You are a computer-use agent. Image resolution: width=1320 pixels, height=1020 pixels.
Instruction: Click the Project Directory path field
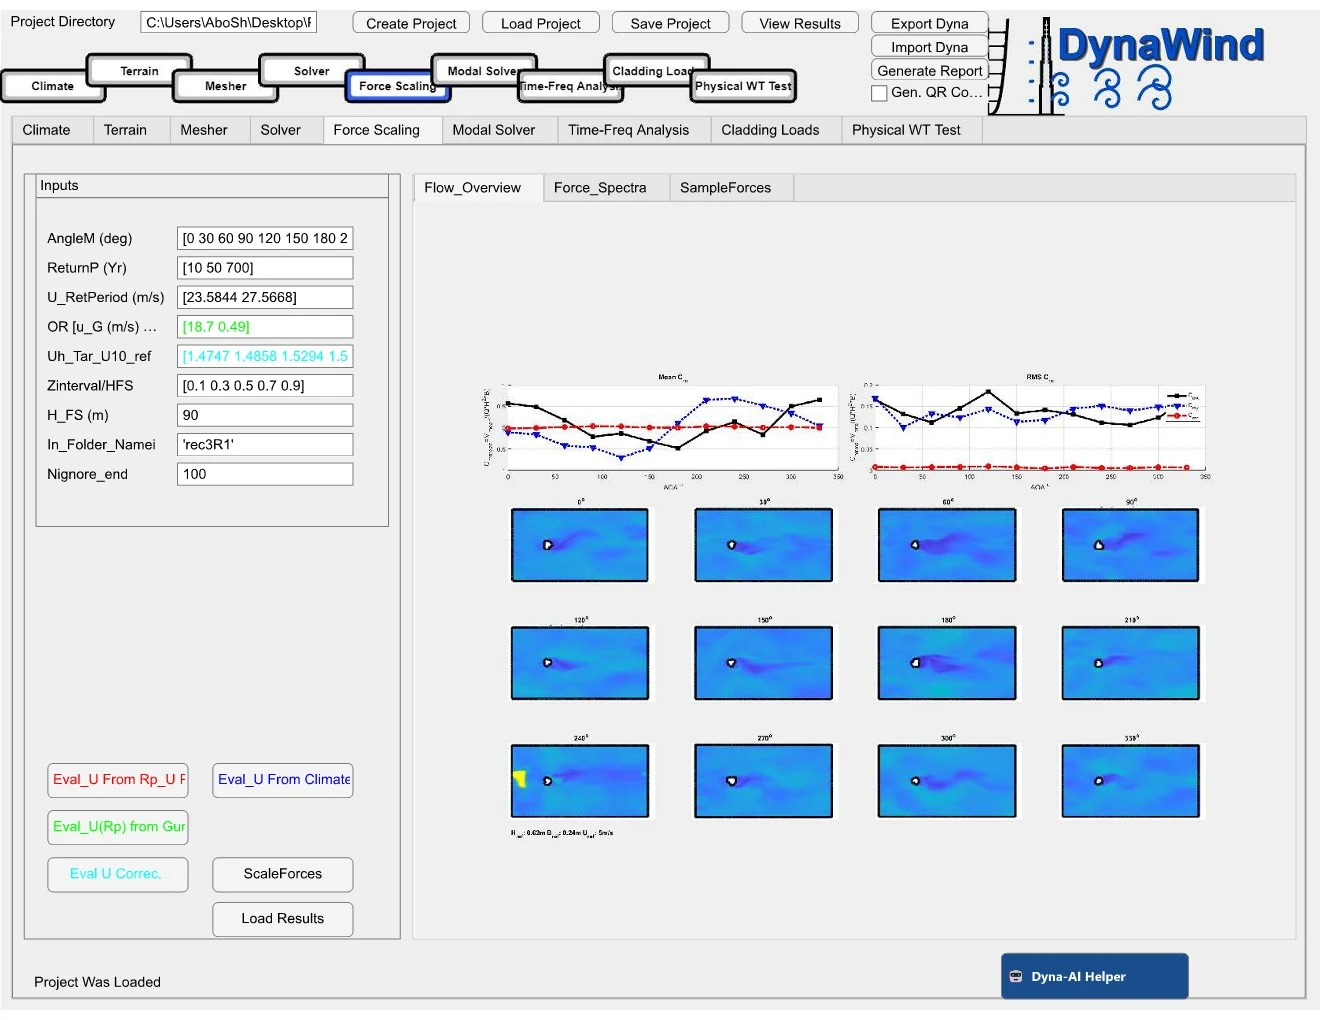[x=229, y=22]
